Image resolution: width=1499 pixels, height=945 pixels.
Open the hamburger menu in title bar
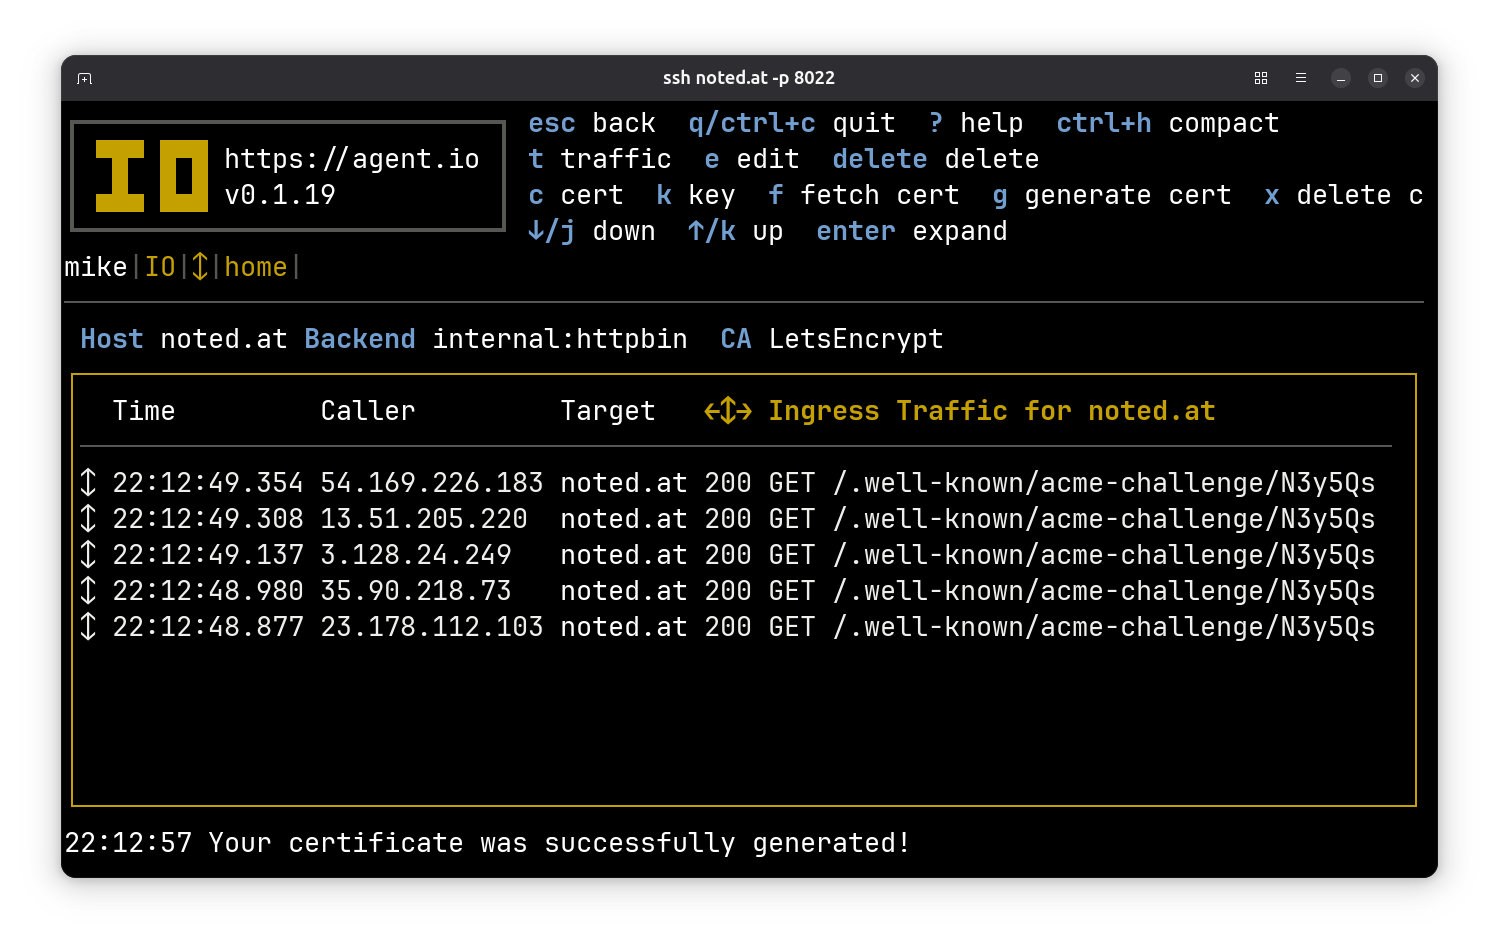pyautogui.click(x=1301, y=78)
